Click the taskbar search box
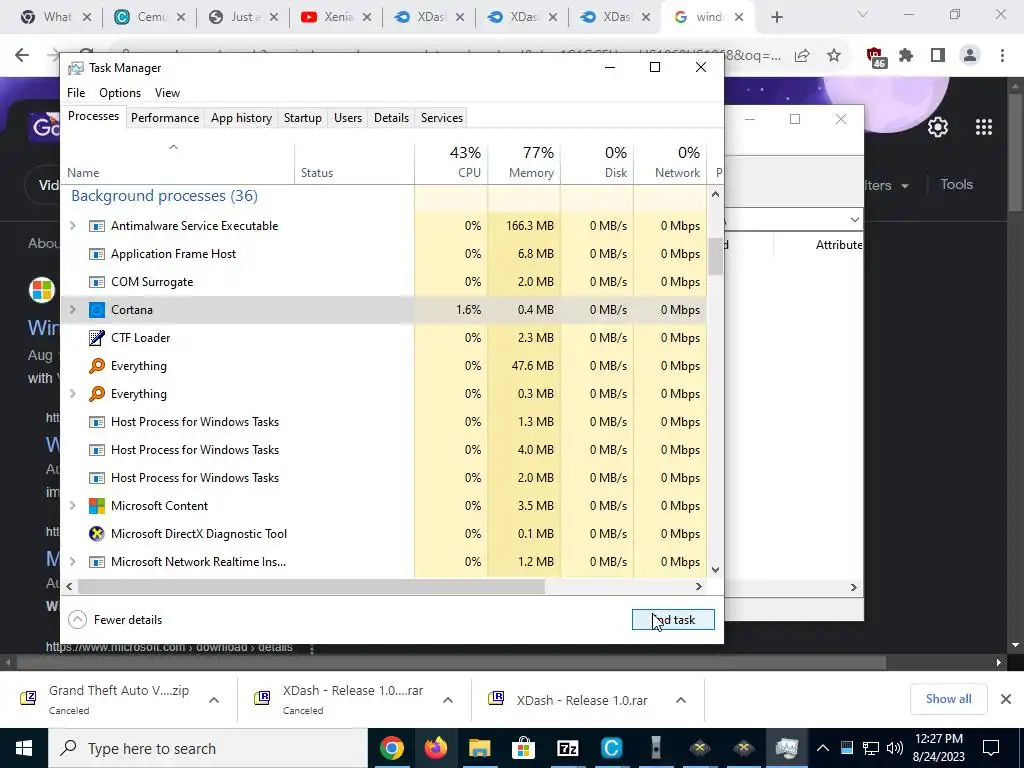The image size is (1024, 768). [208, 748]
